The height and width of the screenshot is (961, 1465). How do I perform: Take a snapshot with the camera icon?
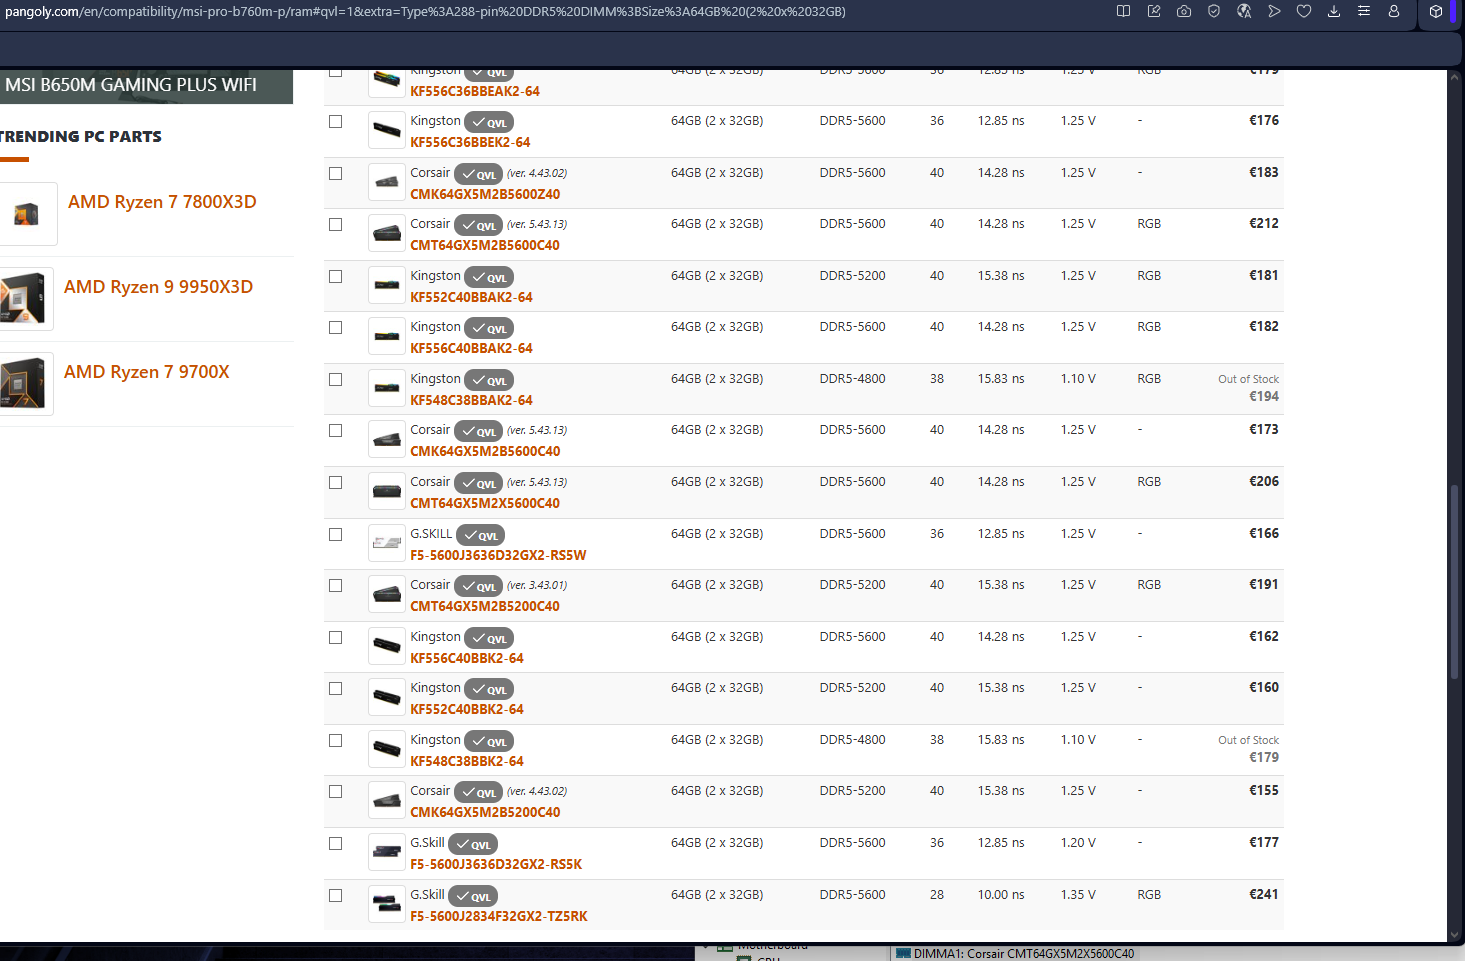click(1184, 11)
